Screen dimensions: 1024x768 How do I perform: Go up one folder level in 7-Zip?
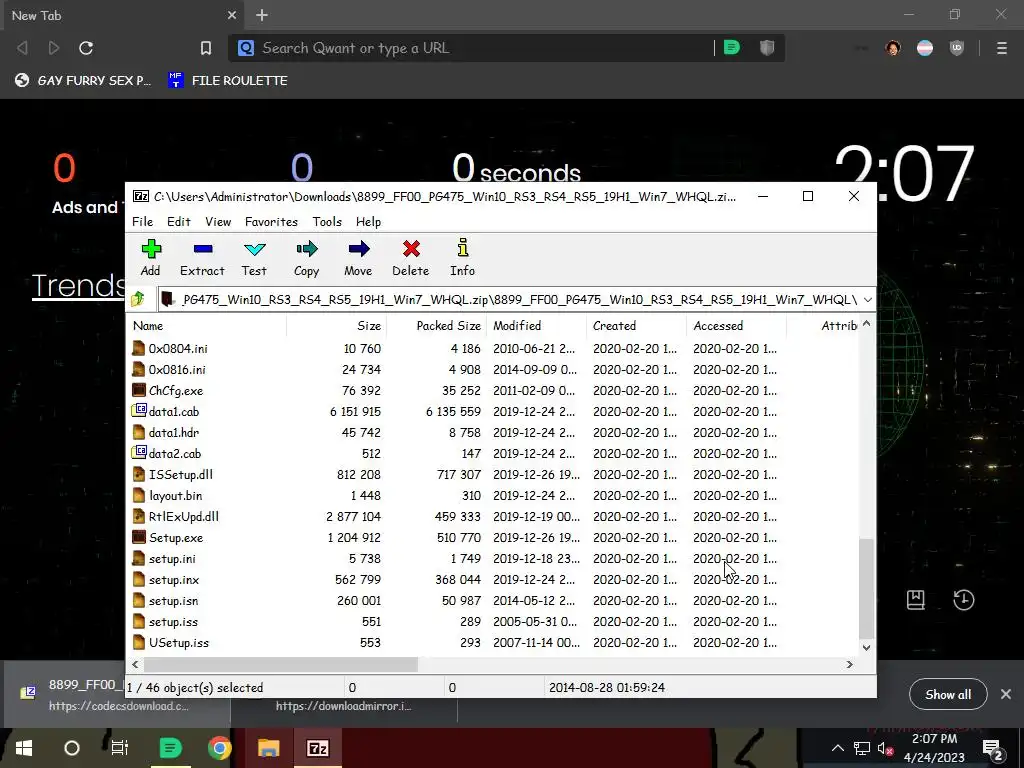coord(138,299)
